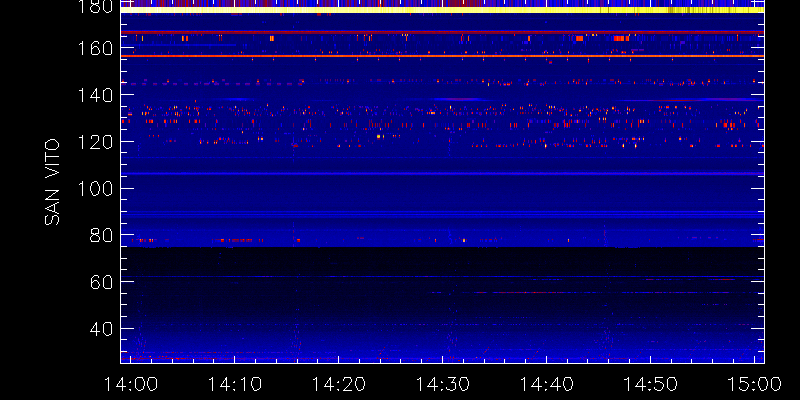Image resolution: width=800 pixels, height=400 pixels.
Task: Click the 140 frequency axis label
Action: tap(95, 95)
